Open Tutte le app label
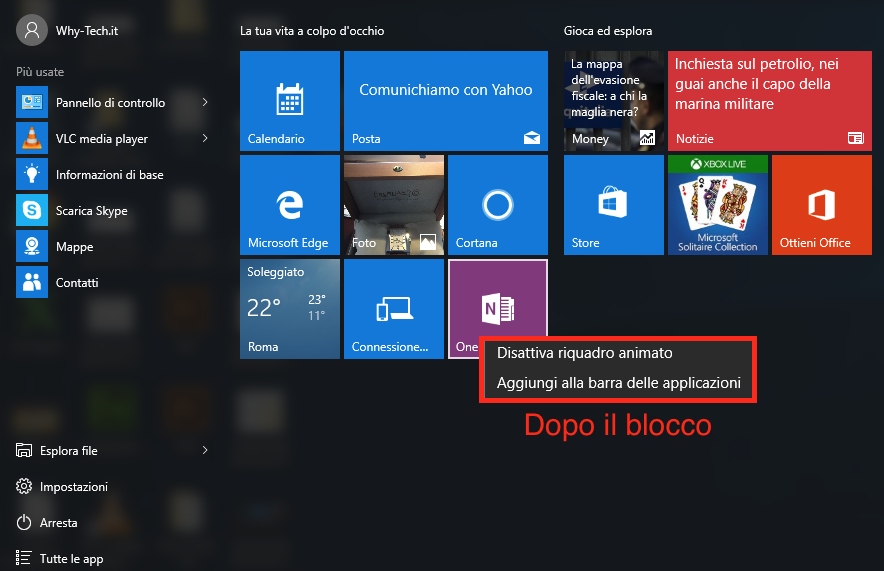 coord(72,559)
